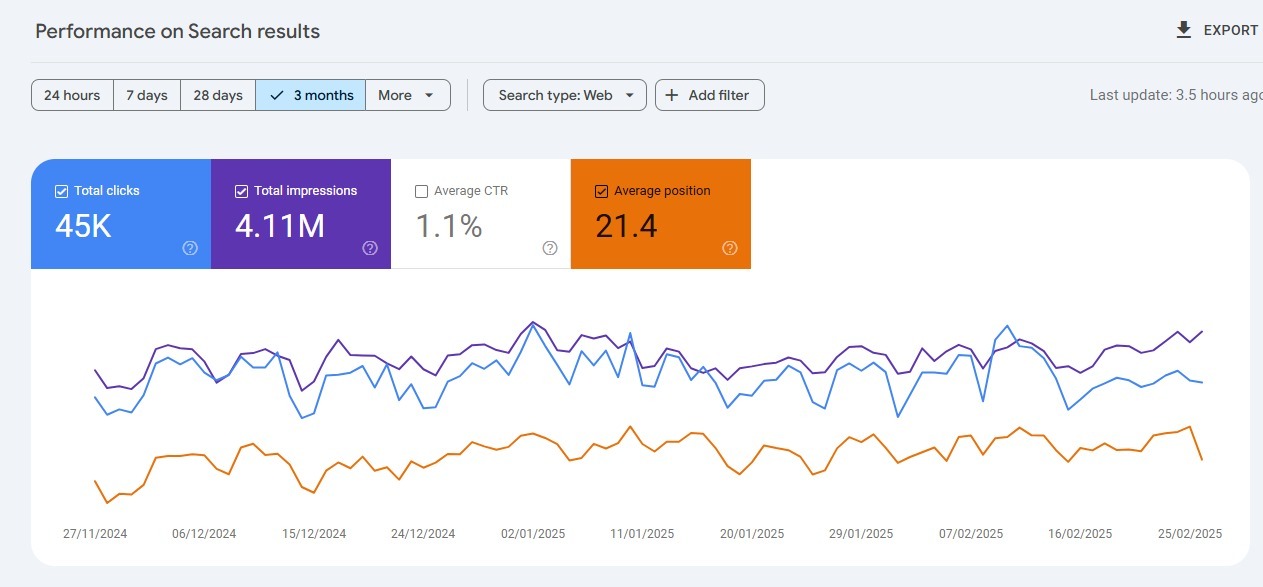
Task: Open the Search type: Web dropdown
Action: pyautogui.click(x=565, y=95)
